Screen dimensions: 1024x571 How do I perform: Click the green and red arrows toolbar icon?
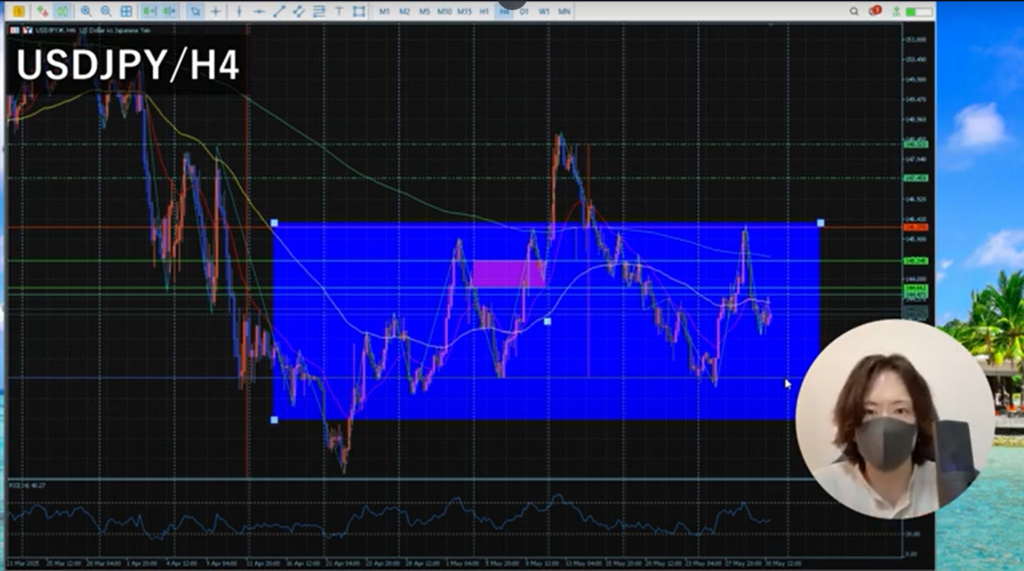42,11
